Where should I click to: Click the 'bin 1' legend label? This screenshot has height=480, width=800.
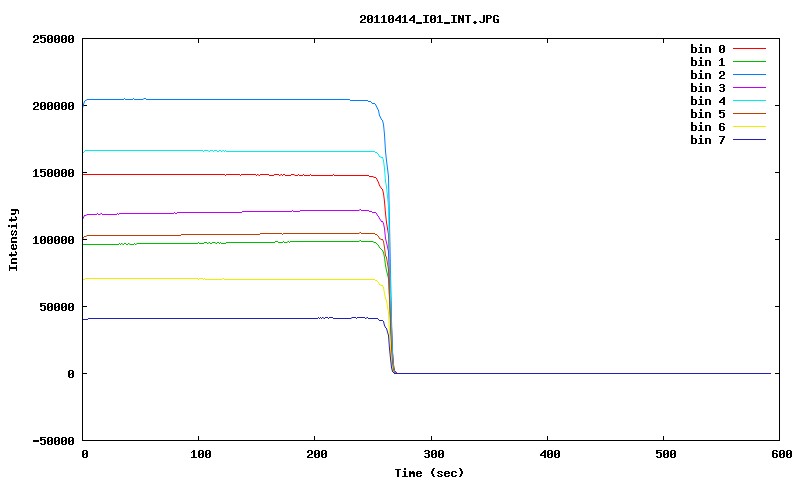[x=708, y=62]
